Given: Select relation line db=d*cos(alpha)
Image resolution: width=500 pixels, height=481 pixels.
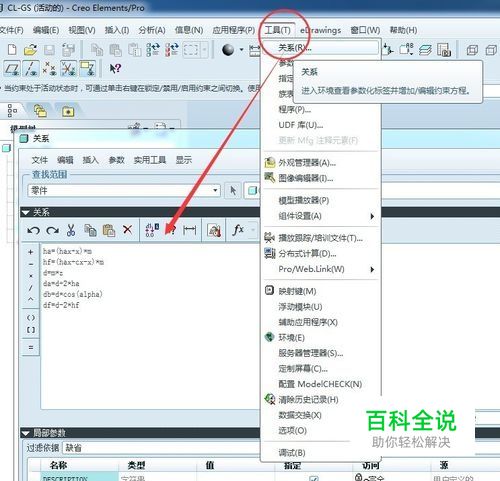Looking at the screenshot, I should pos(73,294).
